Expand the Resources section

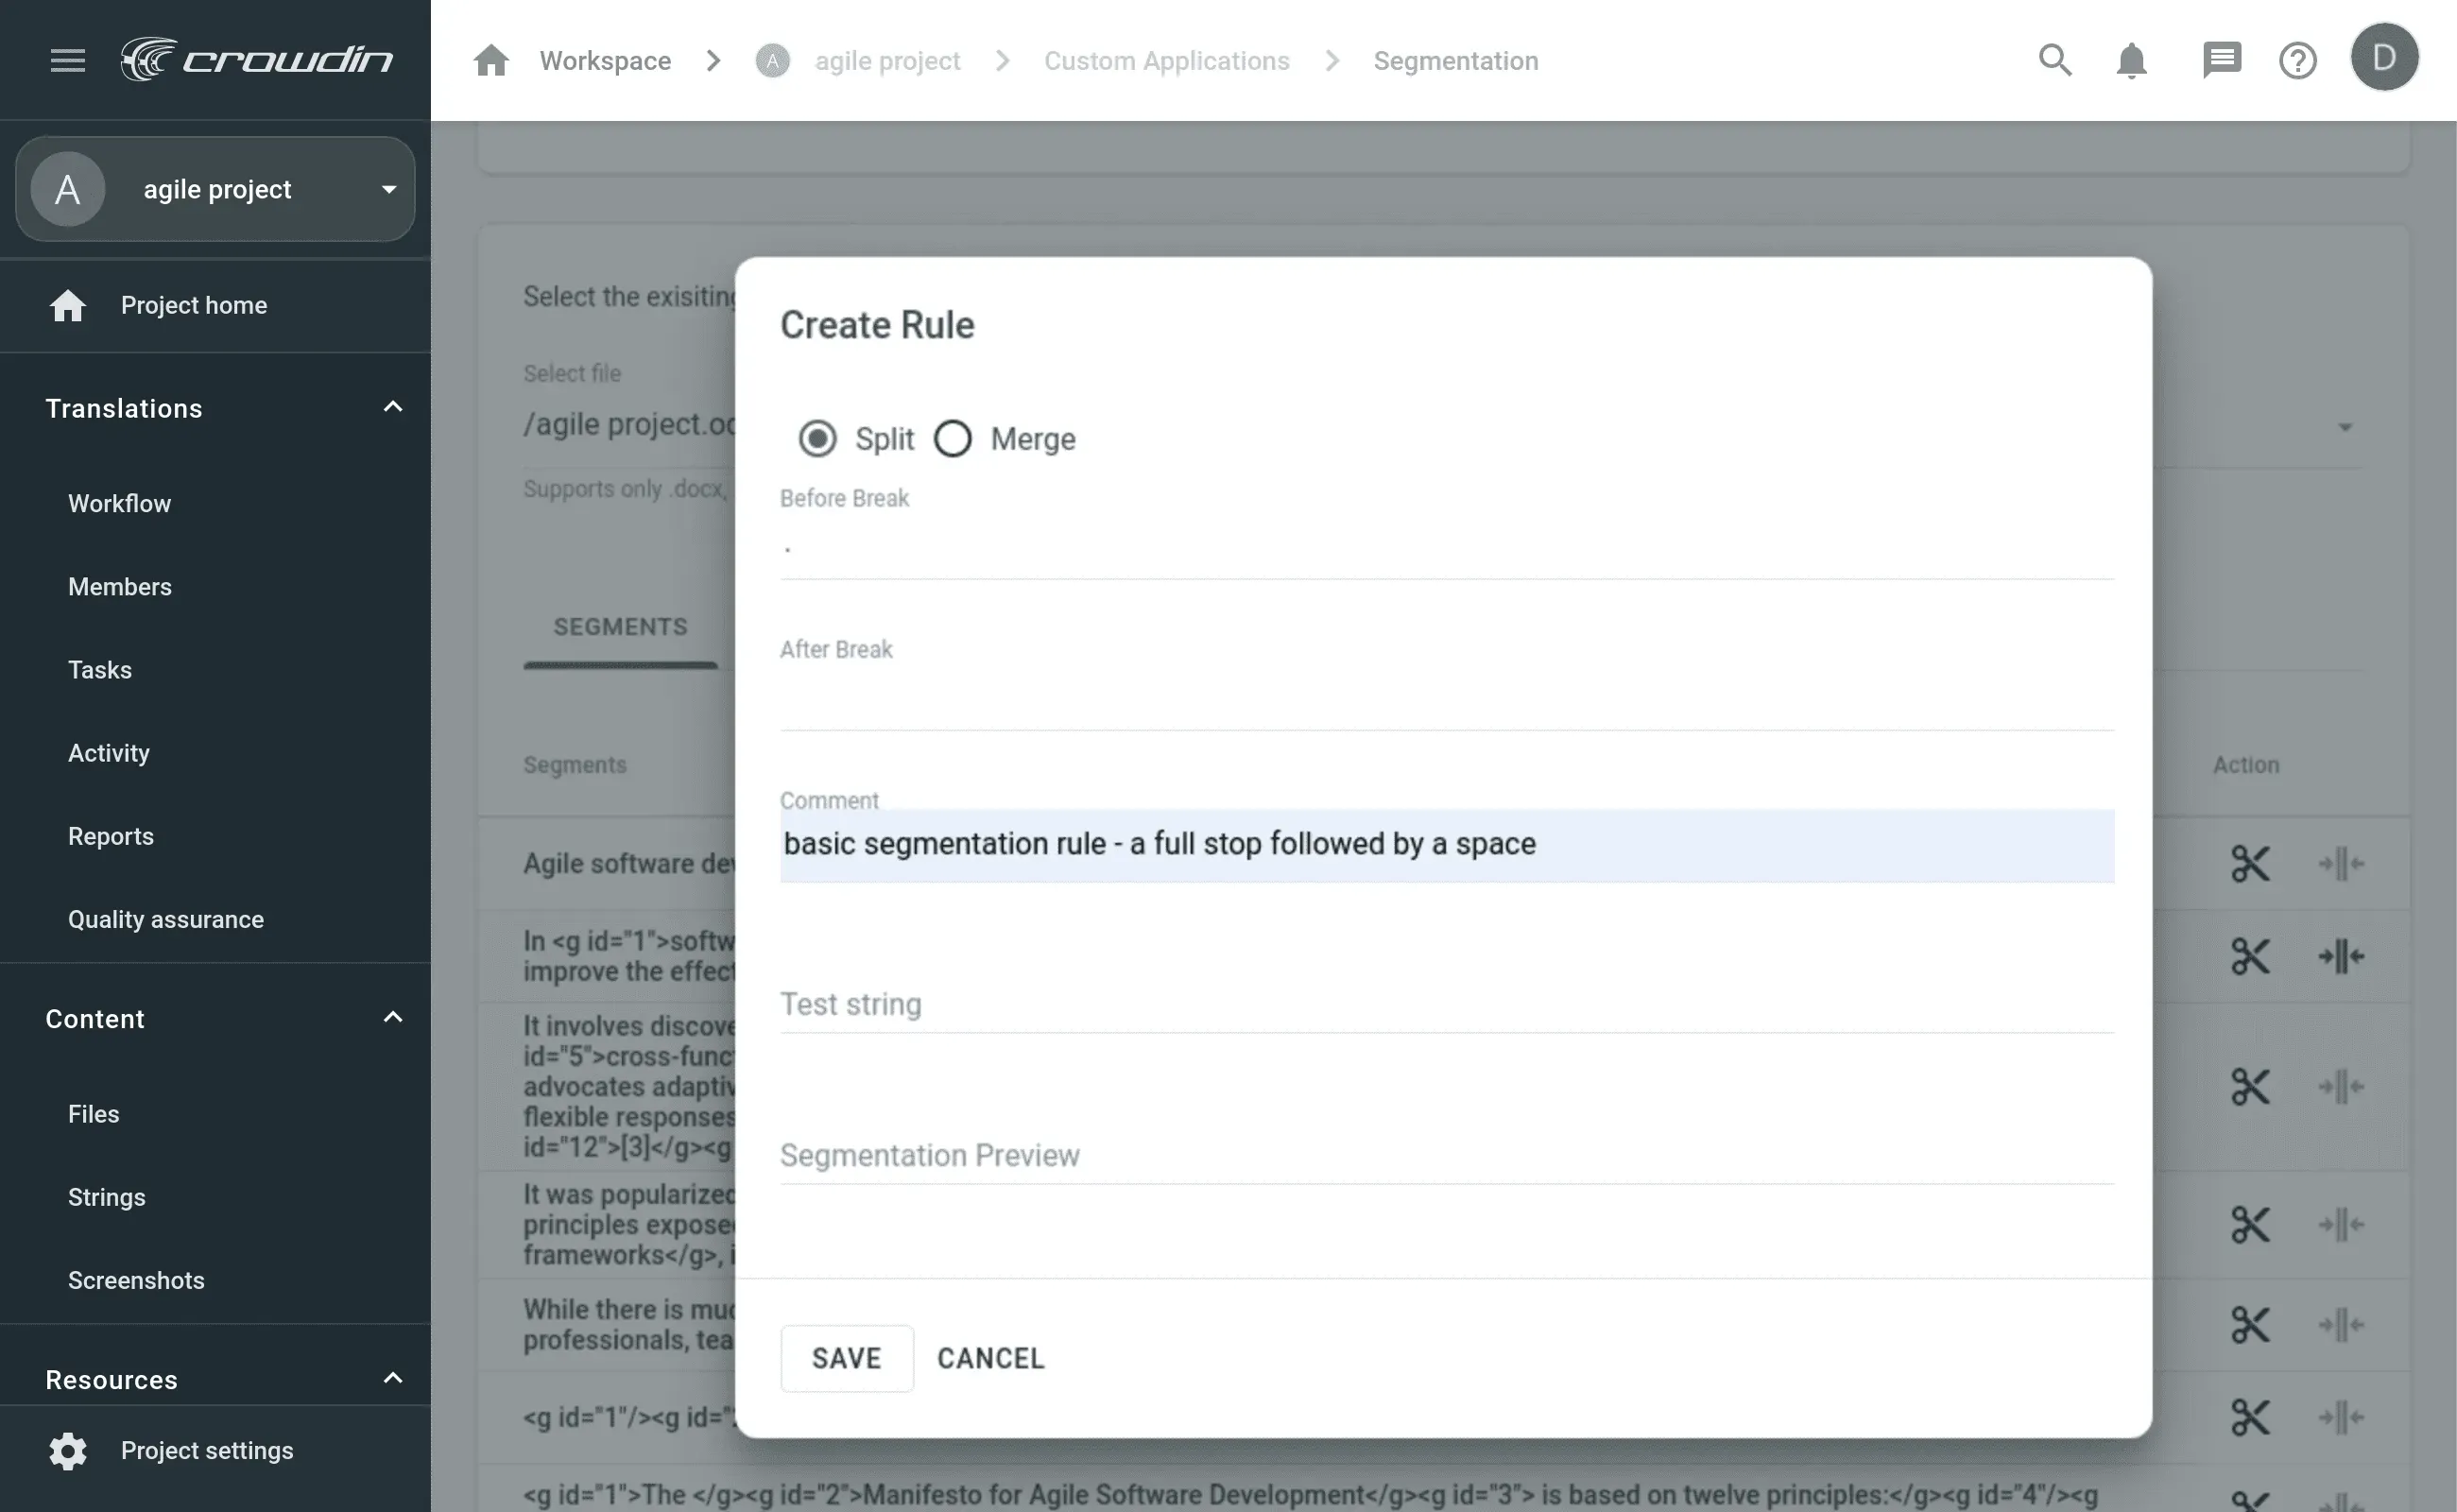point(387,1379)
